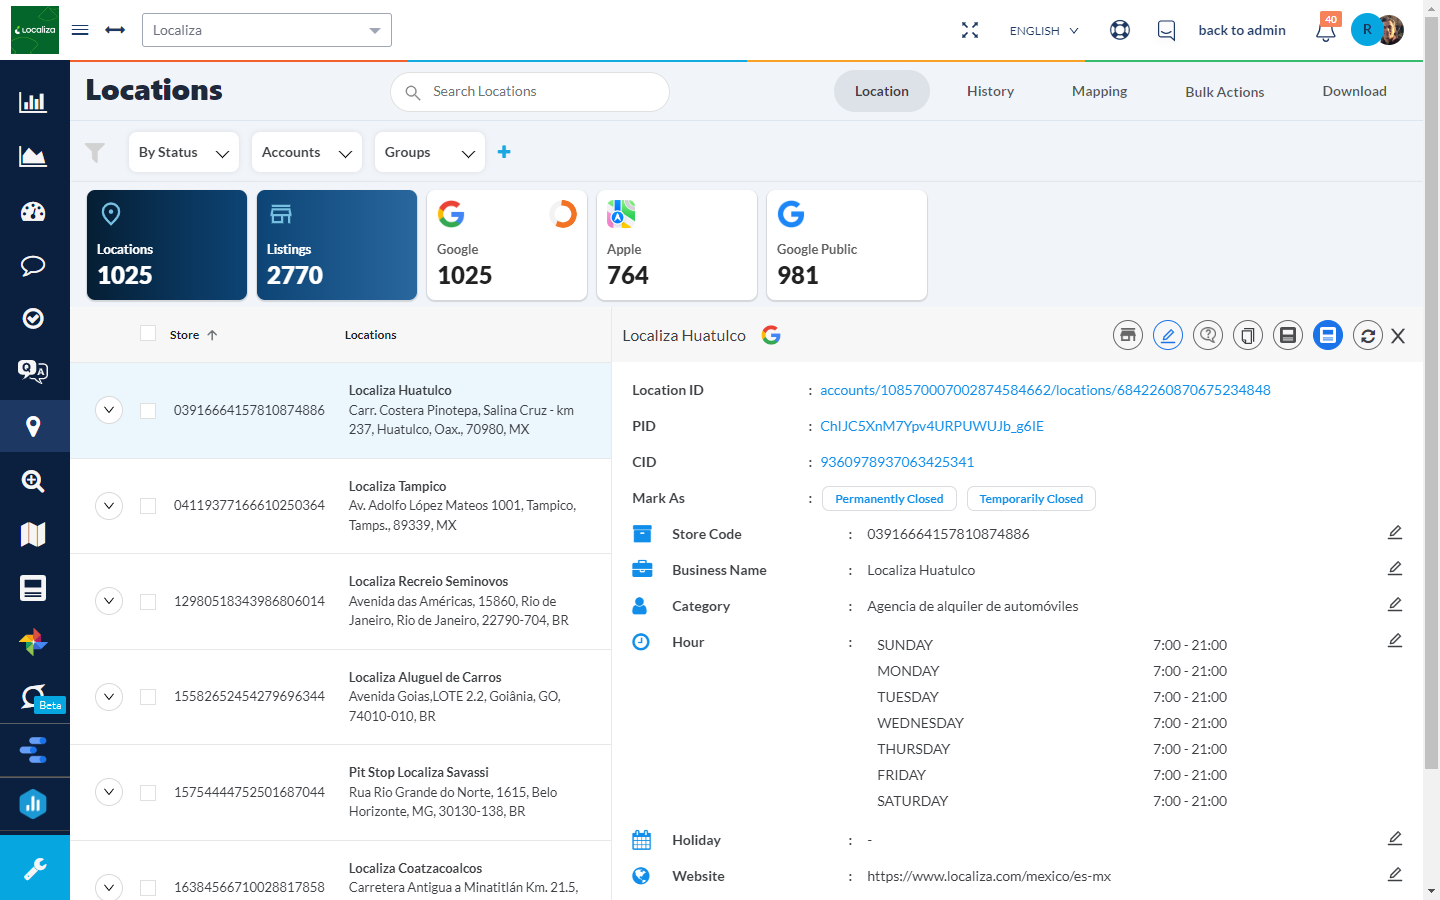1440x900 pixels.
Task: Check the Localiza Coatzacoalcos row checkbox
Action: tap(148, 888)
